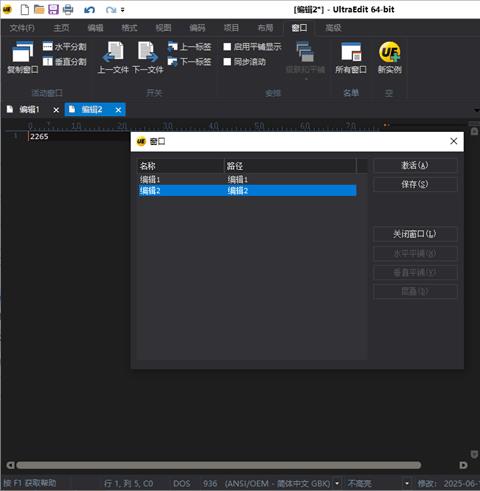Click the 复制窗口 (duplicate window) icon
480x491 pixels.
pos(22,57)
